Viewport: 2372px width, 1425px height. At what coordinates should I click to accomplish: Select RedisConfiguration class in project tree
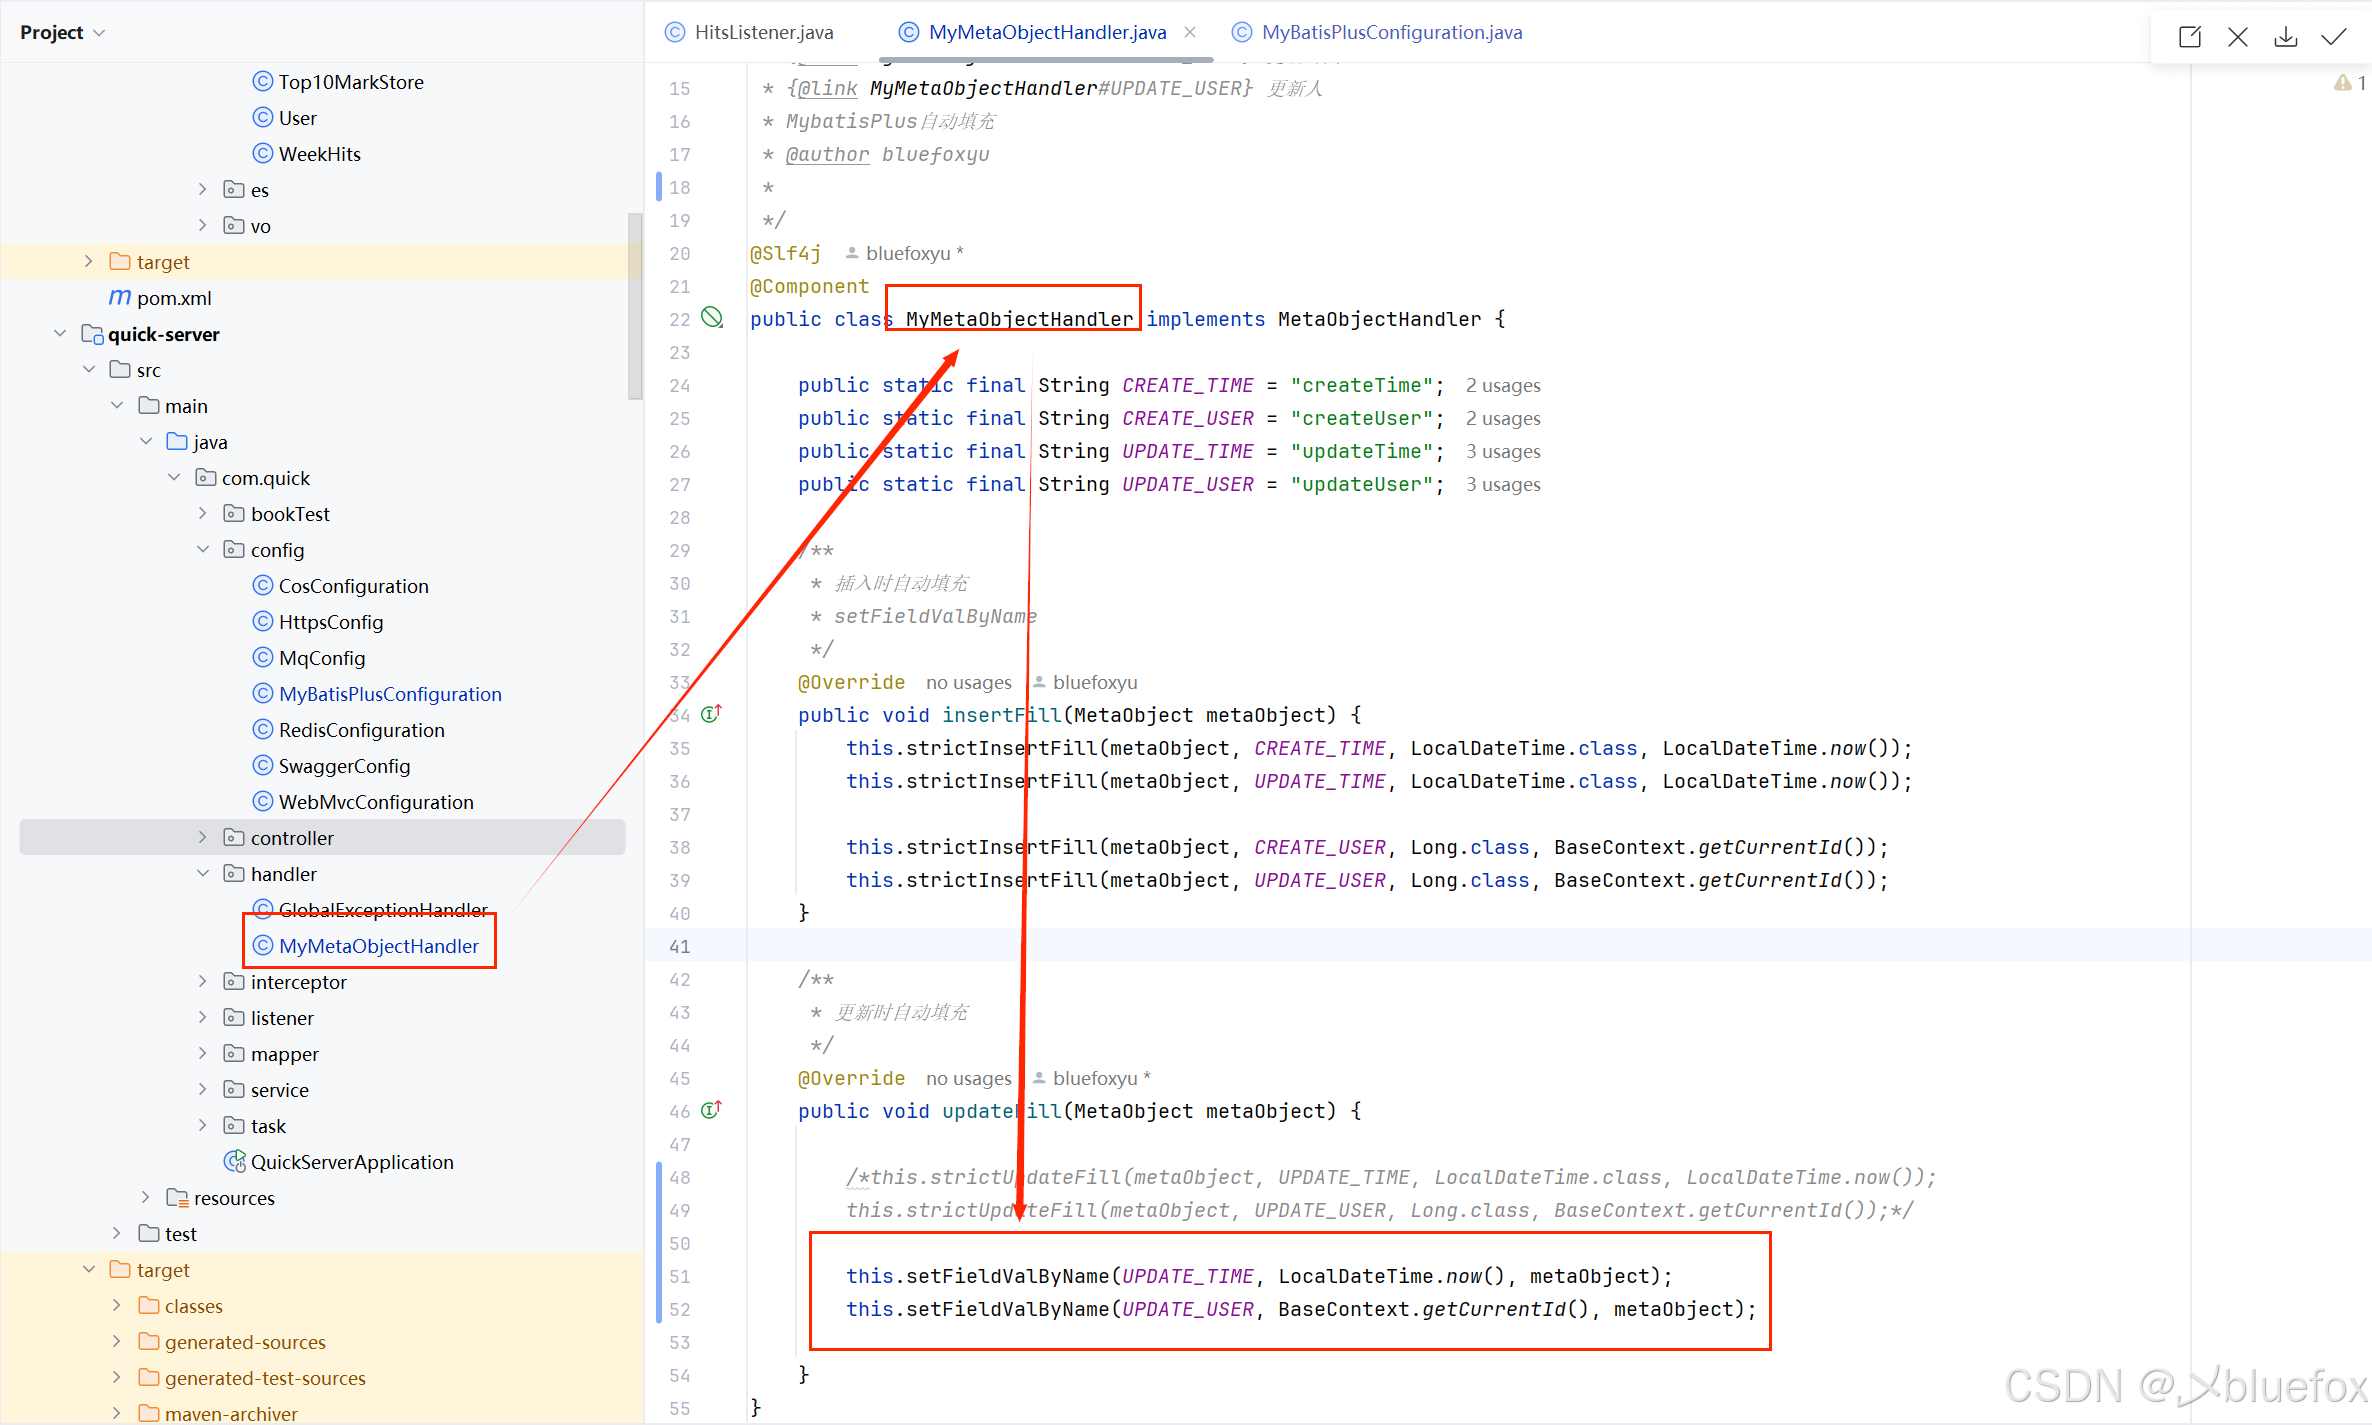coord(361,730)
